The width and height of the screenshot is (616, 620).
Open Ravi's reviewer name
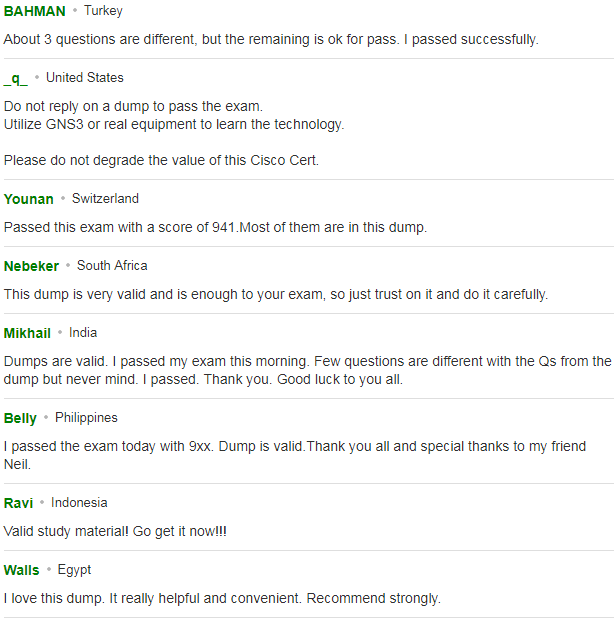tap(18, 503)
